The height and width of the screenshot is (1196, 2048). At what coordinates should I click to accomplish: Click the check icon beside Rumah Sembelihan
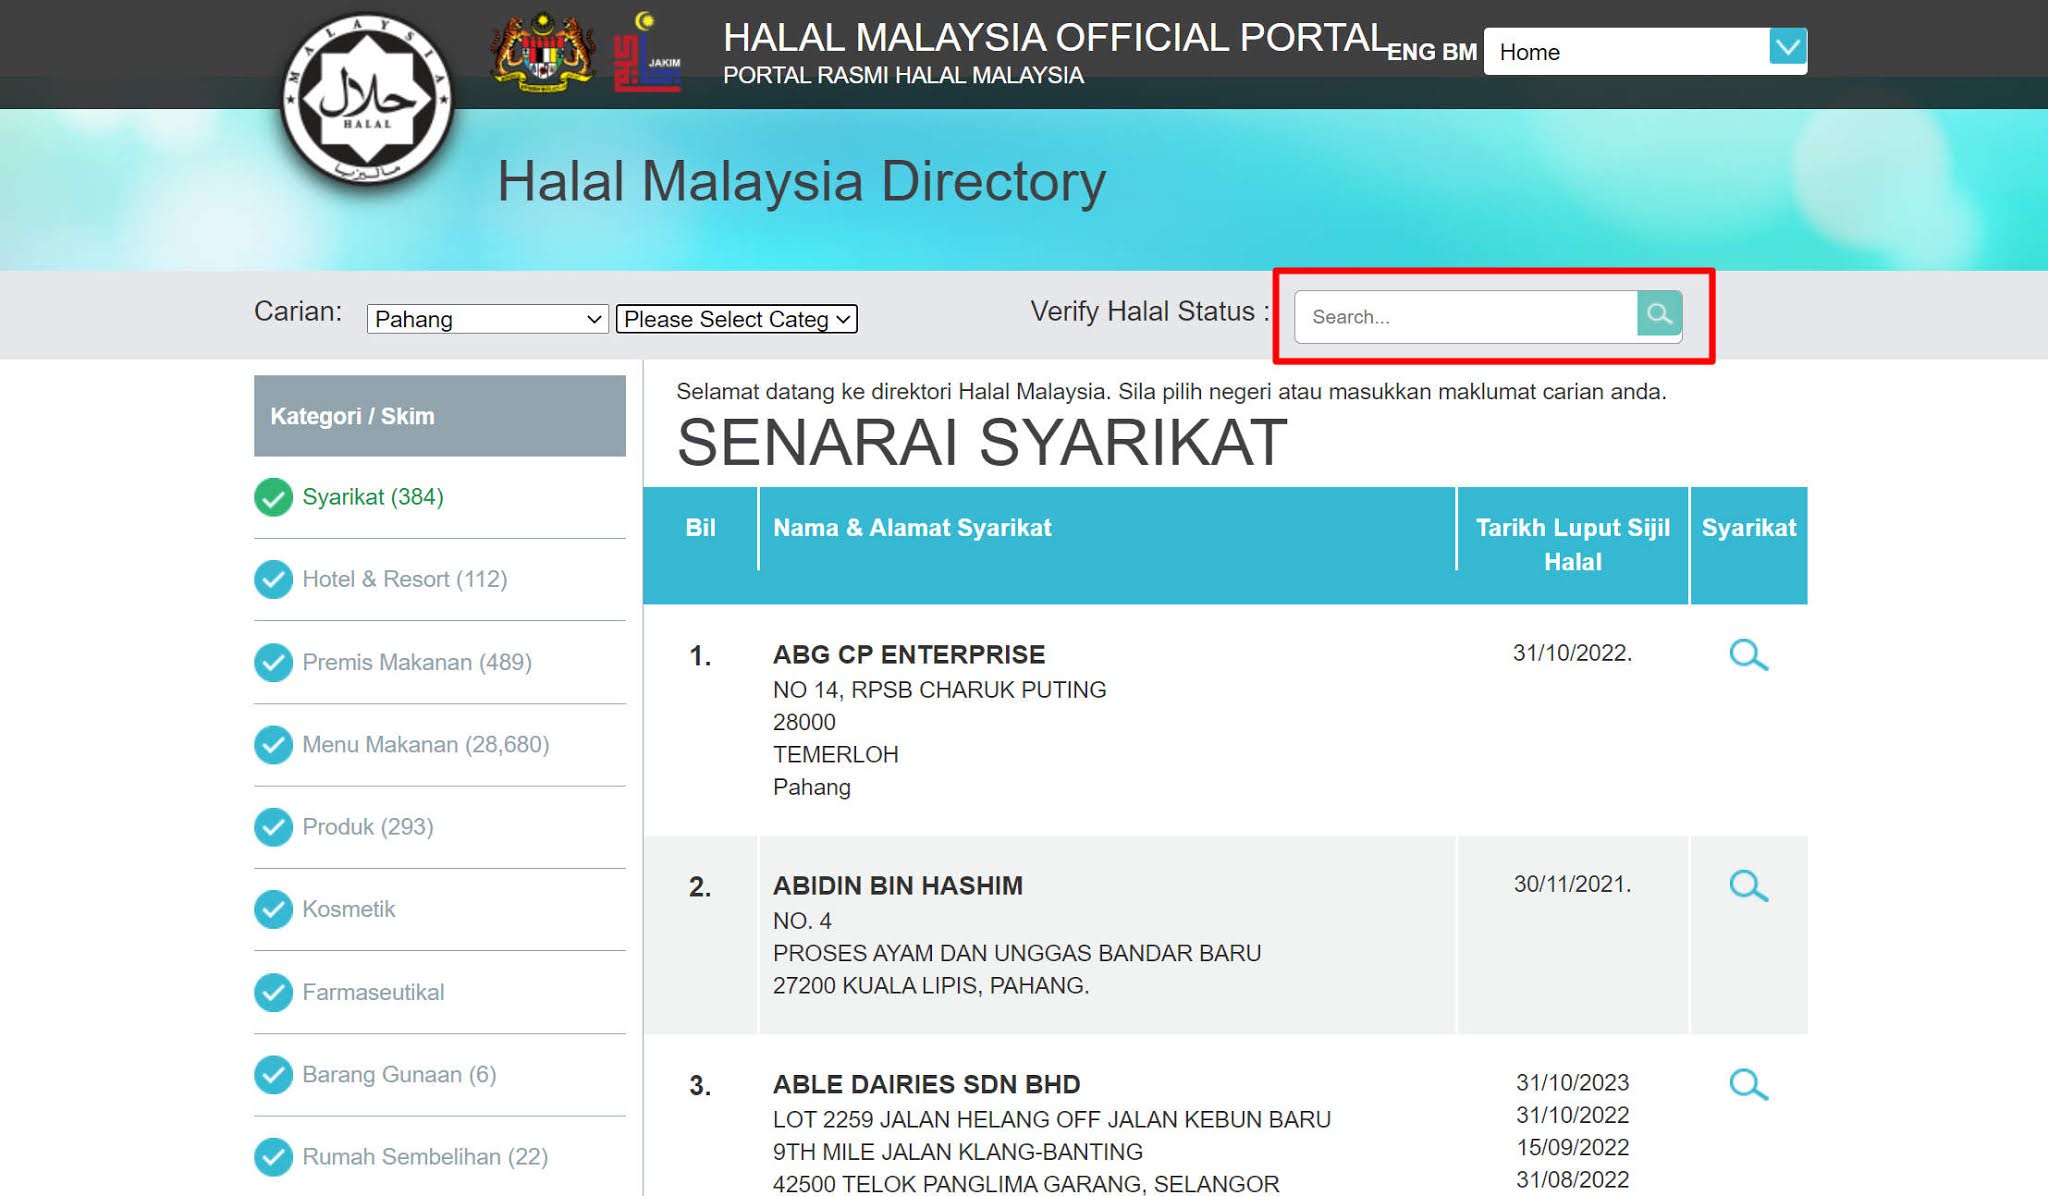[273, 1157]
